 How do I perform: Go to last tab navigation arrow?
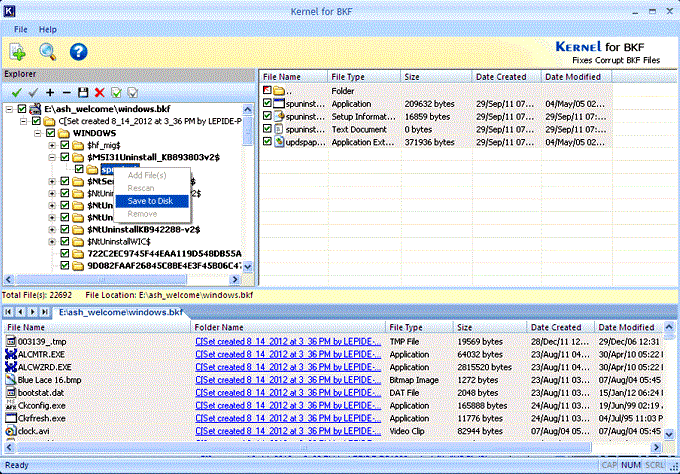(45, 311)
